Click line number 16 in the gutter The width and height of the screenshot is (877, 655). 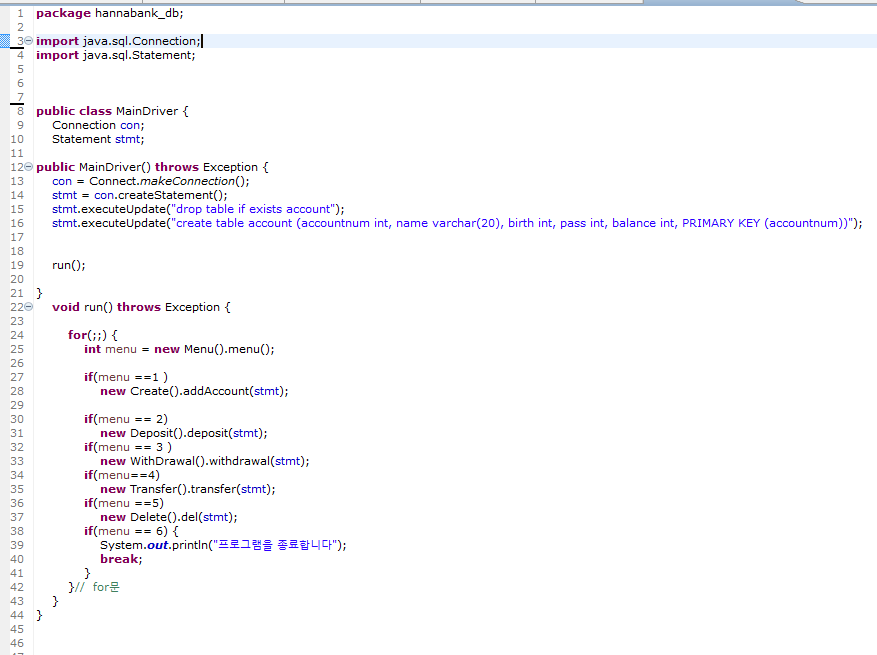pos(17,223)
